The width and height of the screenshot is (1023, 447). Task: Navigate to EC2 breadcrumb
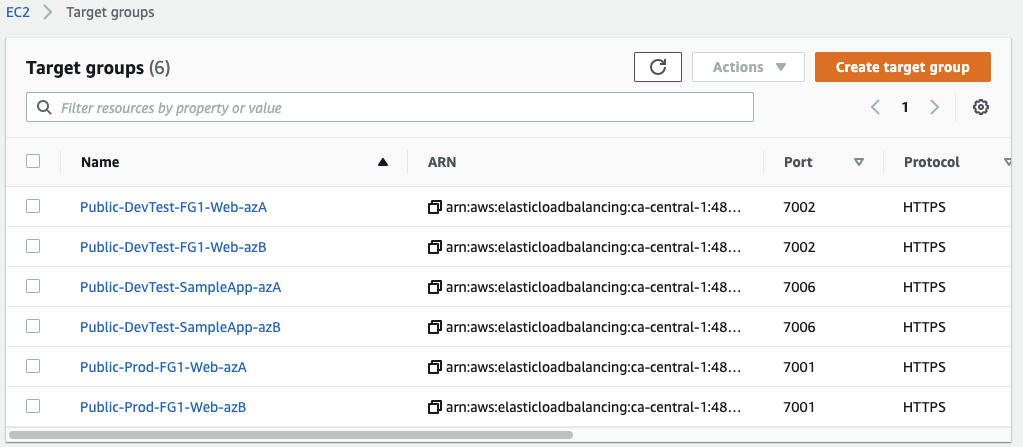point(18,12)
